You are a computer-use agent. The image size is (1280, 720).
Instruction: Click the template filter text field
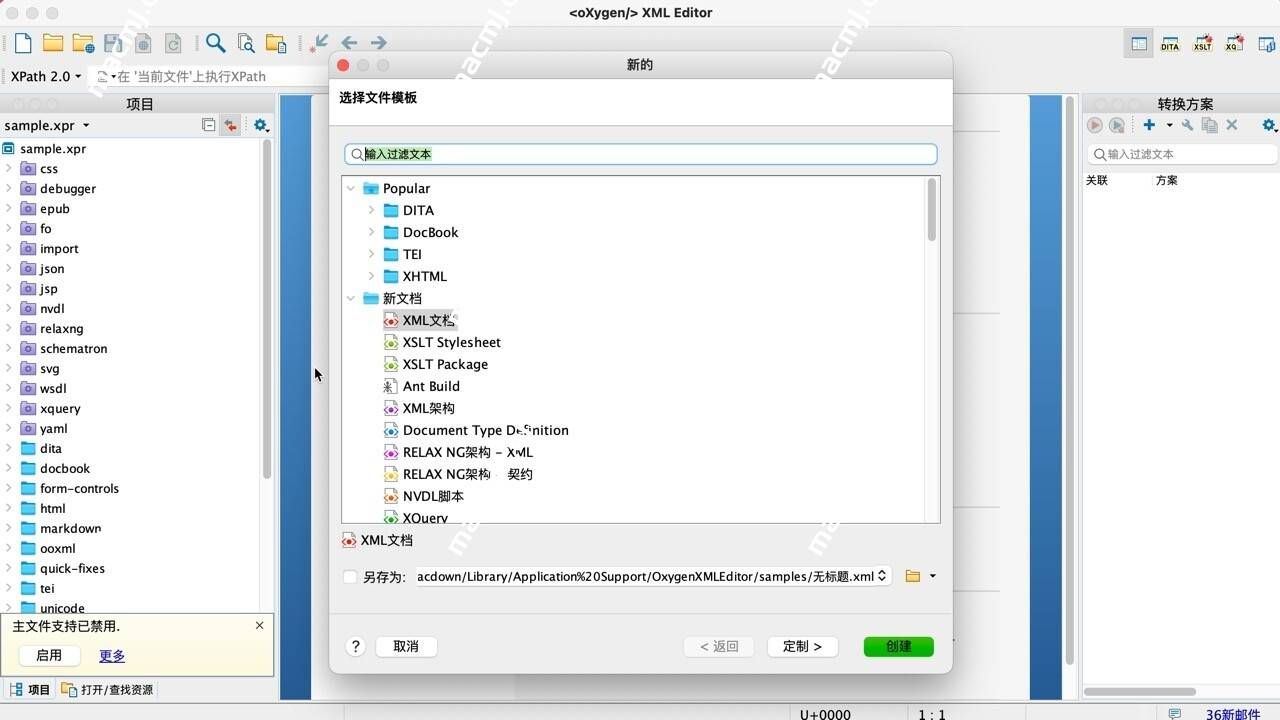640,154
